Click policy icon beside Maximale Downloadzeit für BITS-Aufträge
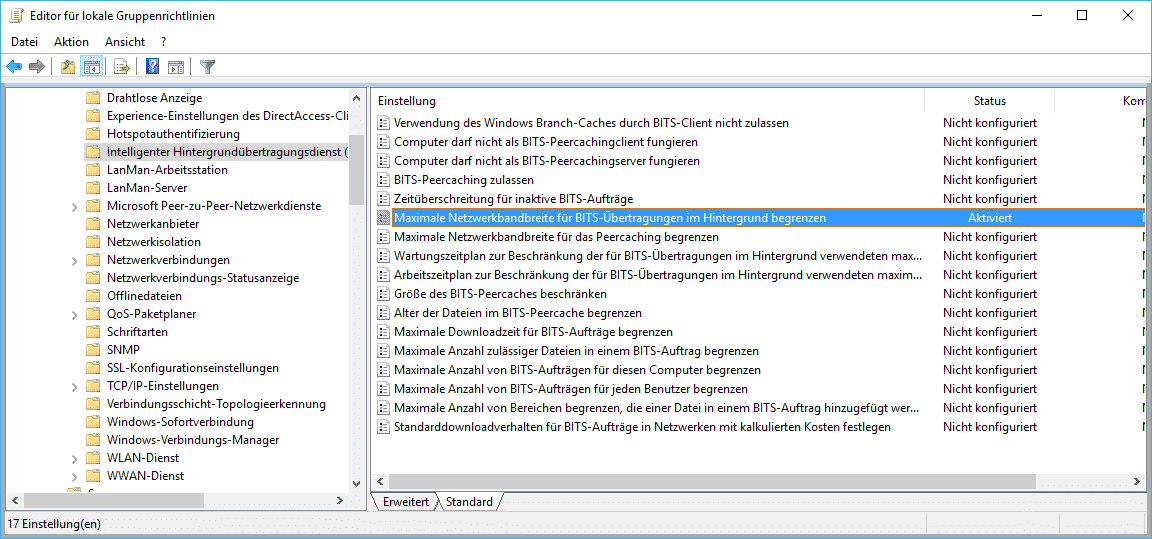1152x539 pixels. pyautogui.click(x=383, y=333)
